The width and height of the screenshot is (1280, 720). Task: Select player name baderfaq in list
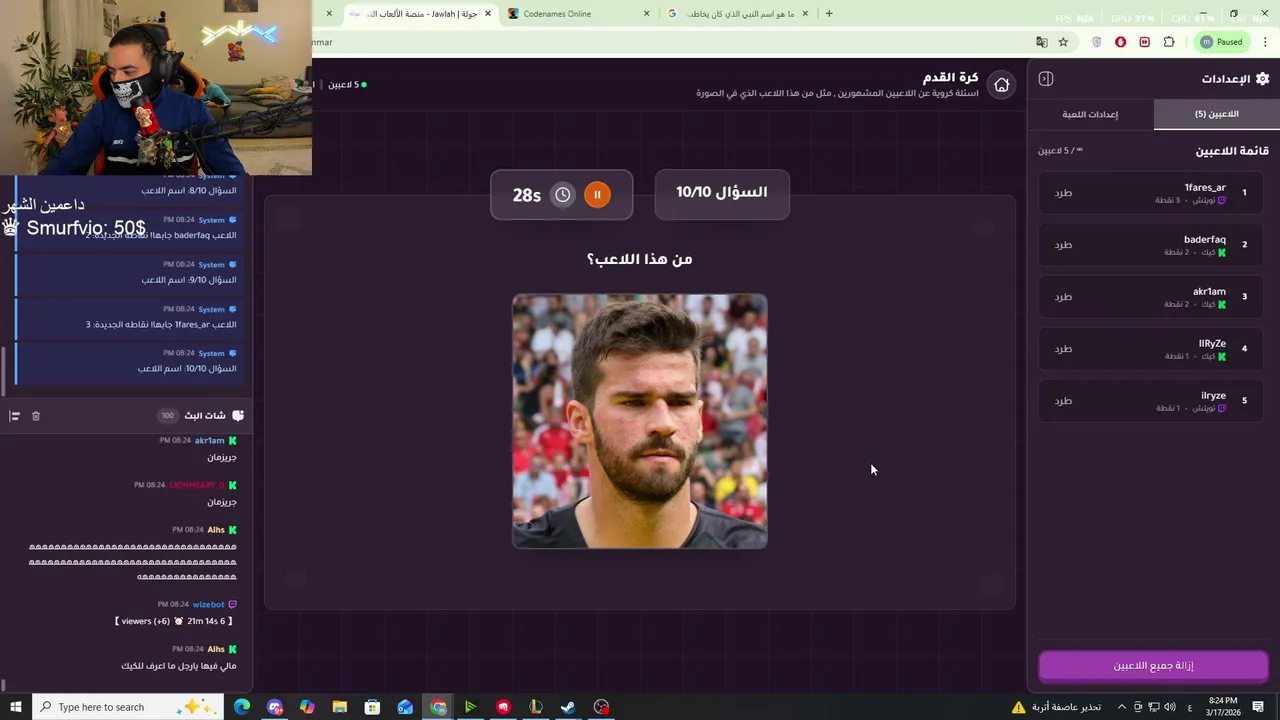click(1205, 240)
